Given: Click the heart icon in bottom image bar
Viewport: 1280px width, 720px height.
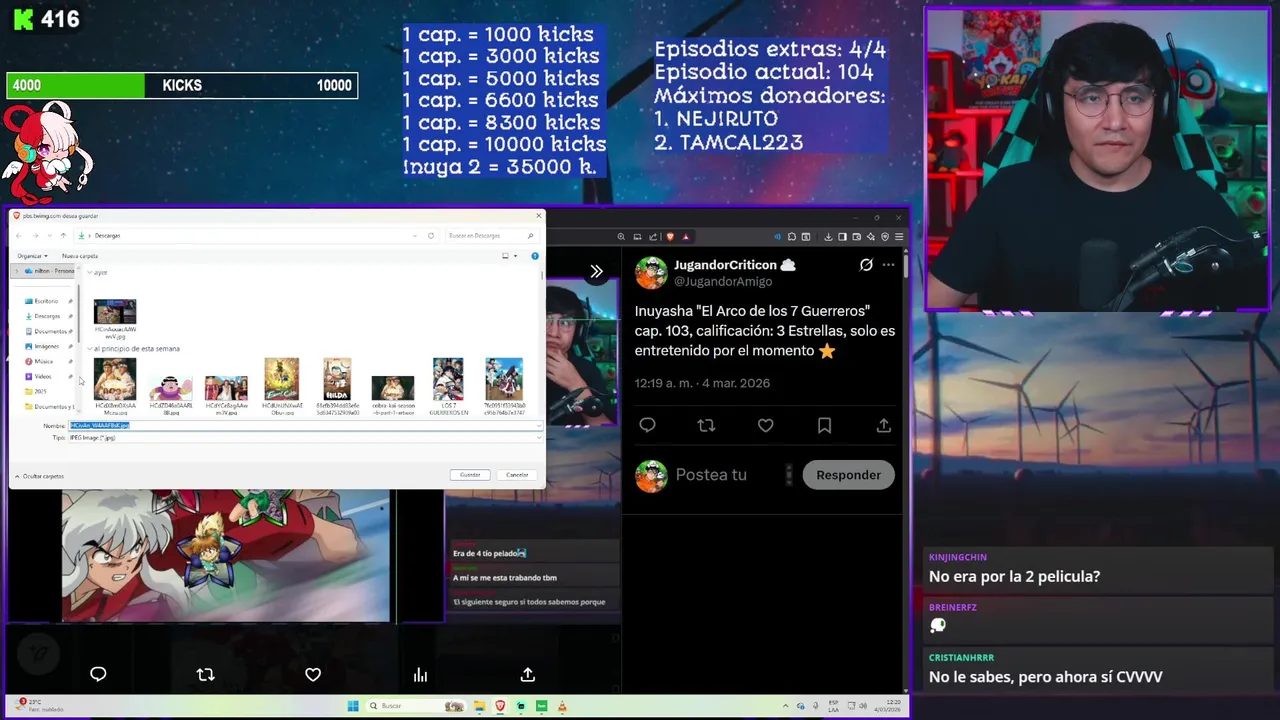Looking at the screenshot, I should pyautogui.click(x=313, y=674).
